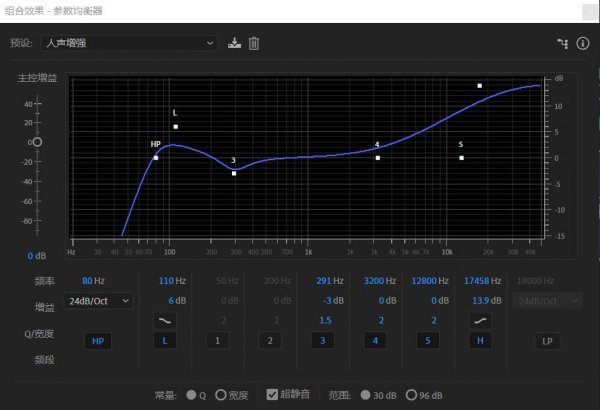
Task: Select control point 3 on EQ graph
Action: pos(234,173)
